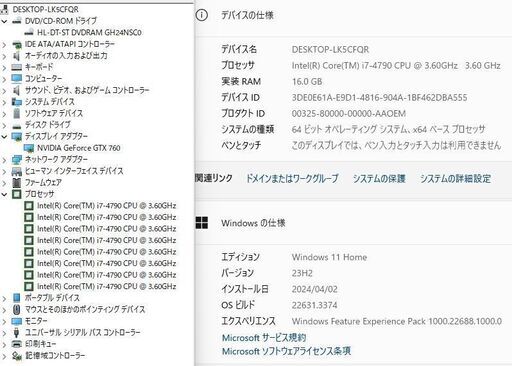Select the DESKTOP-LK5CFQR root node
This screenshot has width=512, height=366.
pos(46,9)
